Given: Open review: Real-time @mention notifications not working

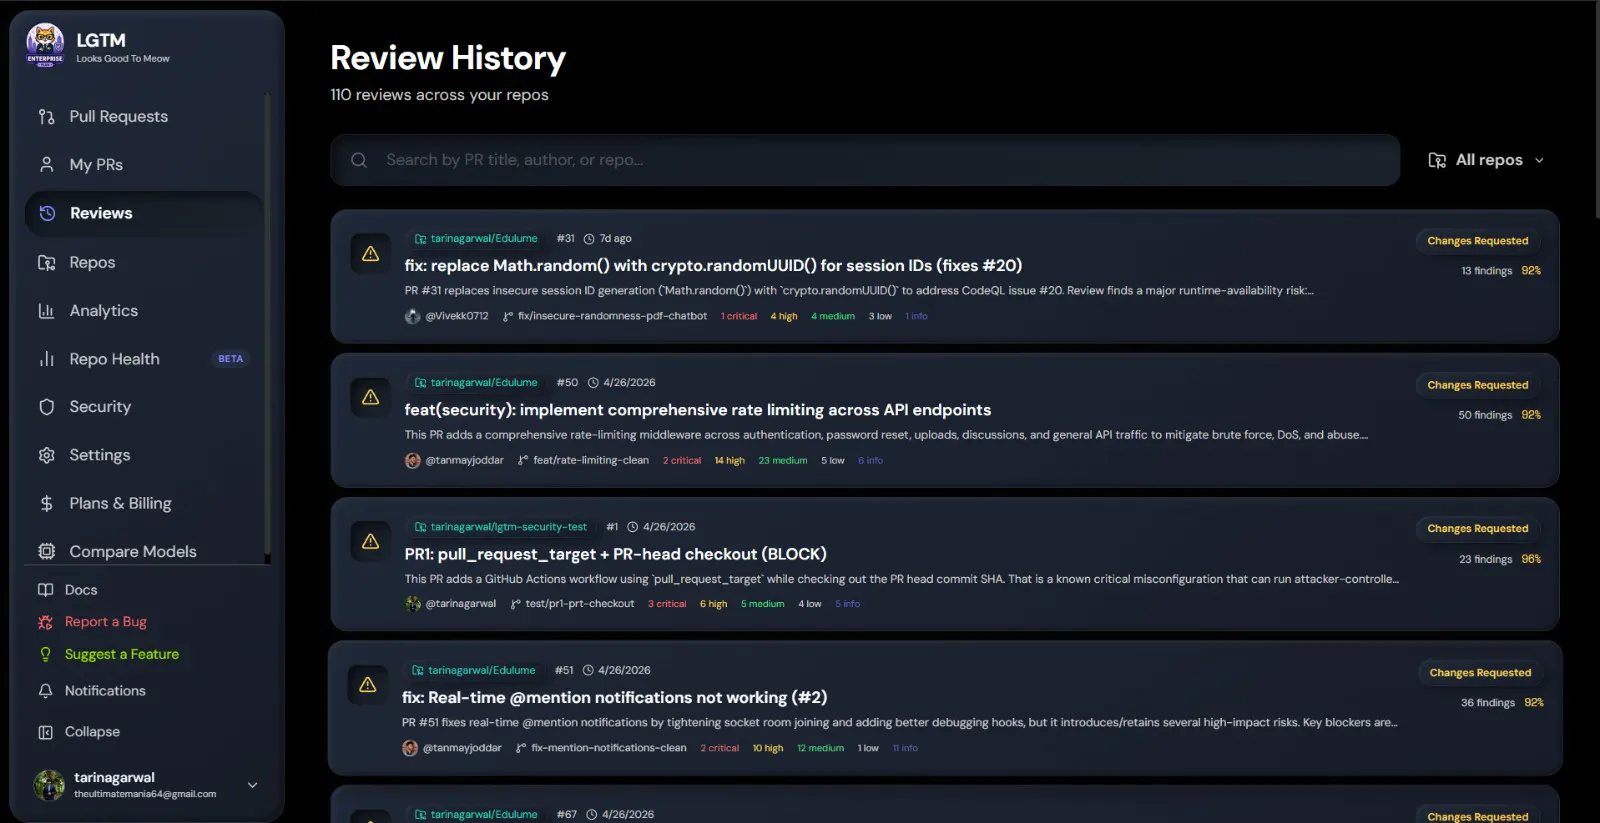Looking at the screenshot, I should coord(614,697).
